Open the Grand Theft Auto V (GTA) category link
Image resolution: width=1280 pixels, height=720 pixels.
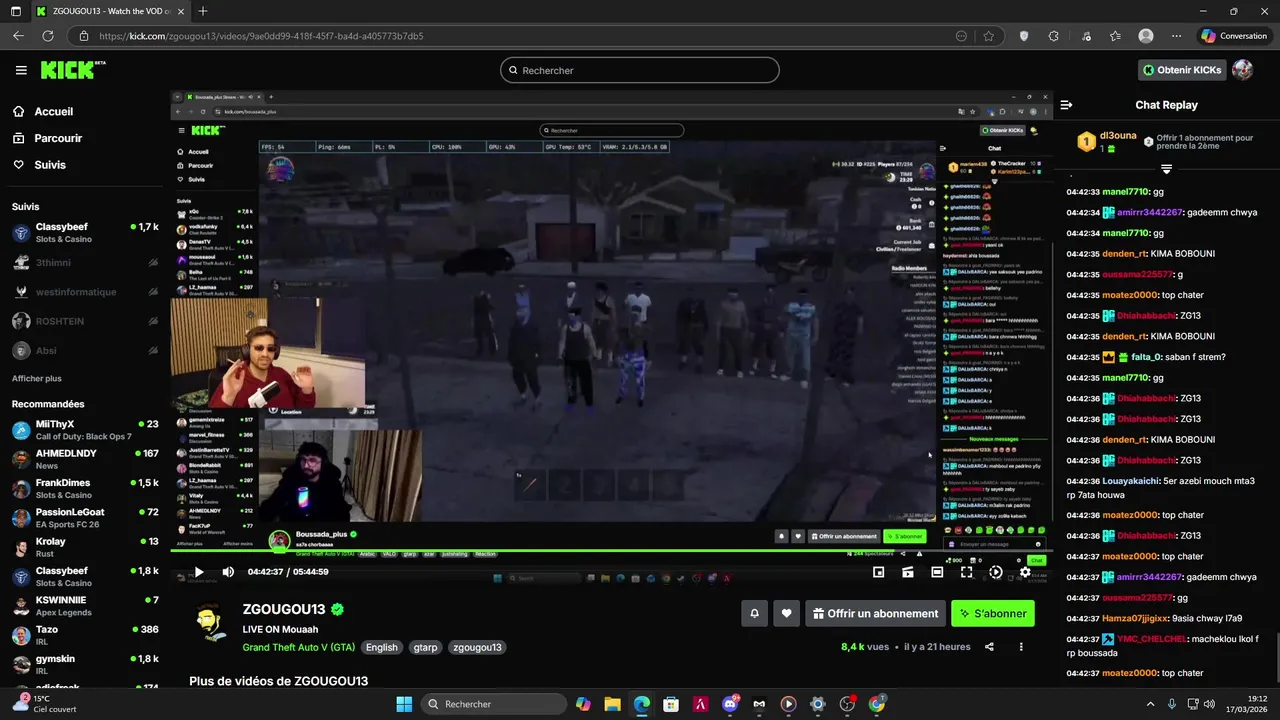click(298, 647)
